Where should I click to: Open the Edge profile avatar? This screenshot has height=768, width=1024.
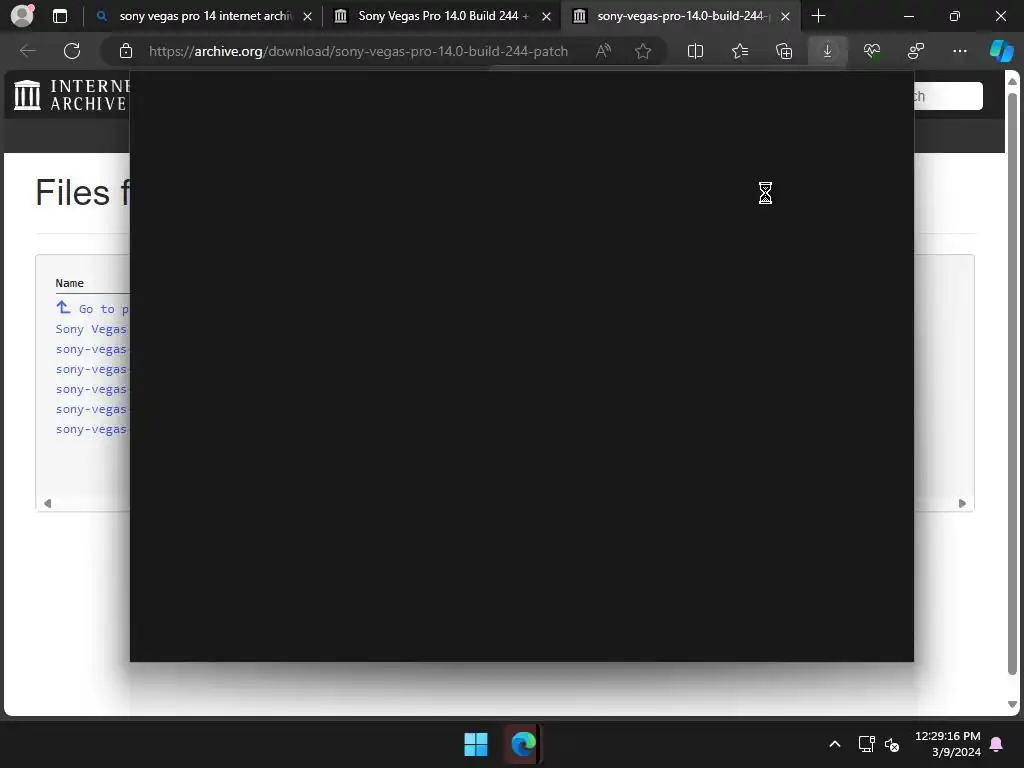tap(22, 16)
